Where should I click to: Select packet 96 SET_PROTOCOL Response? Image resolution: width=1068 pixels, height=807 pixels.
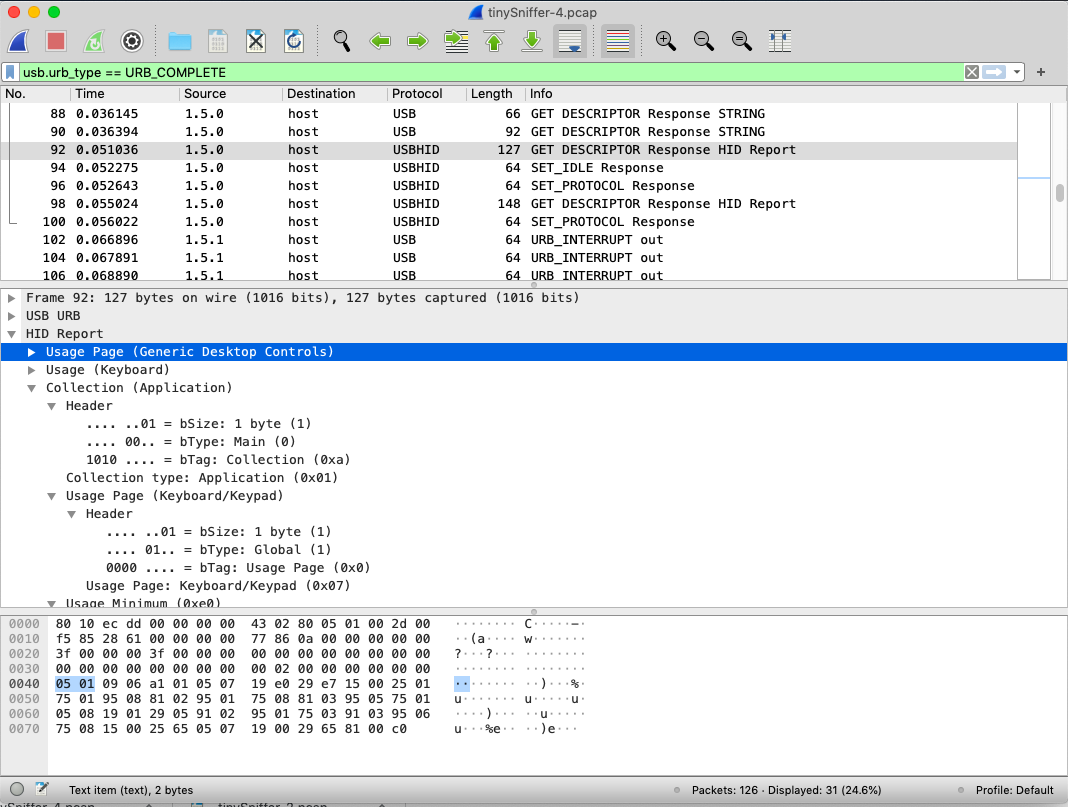click(x=509, y=185)
